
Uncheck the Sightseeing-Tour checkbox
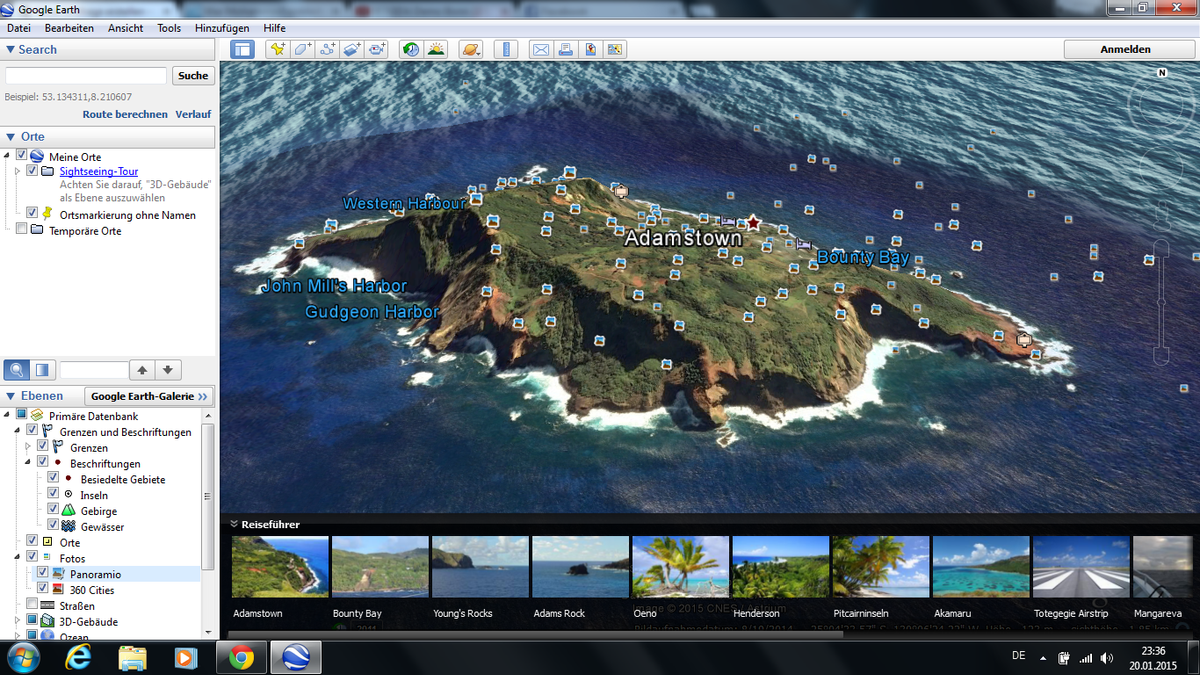(32, 171)
